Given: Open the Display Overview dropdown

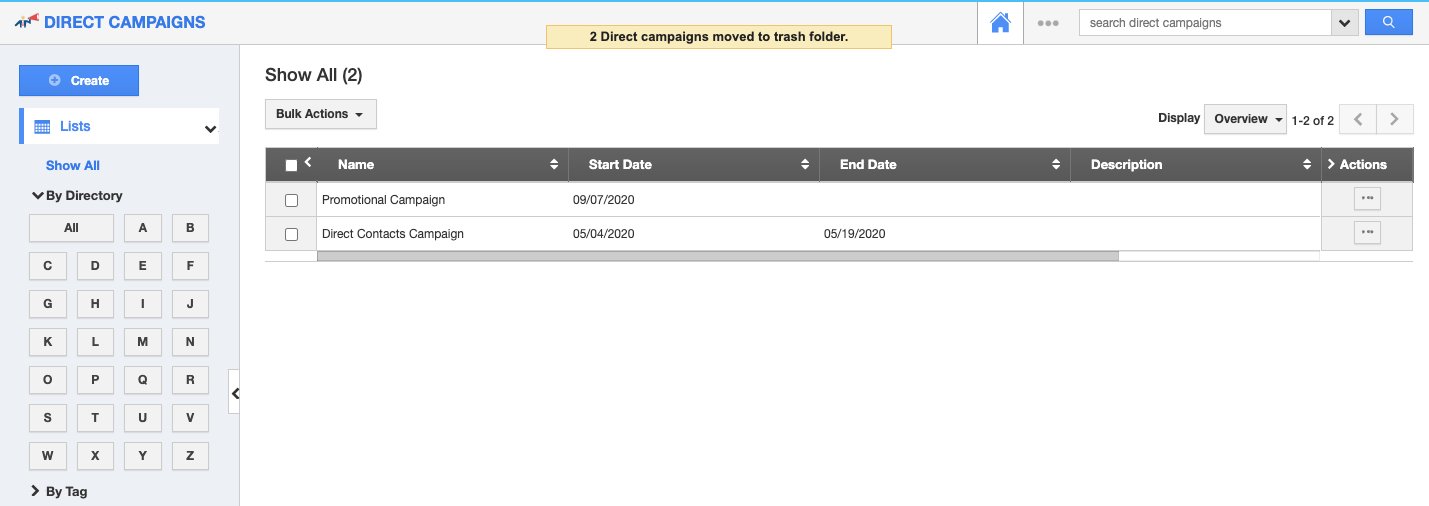Looking at the screenshot, I should (1245, 119).
